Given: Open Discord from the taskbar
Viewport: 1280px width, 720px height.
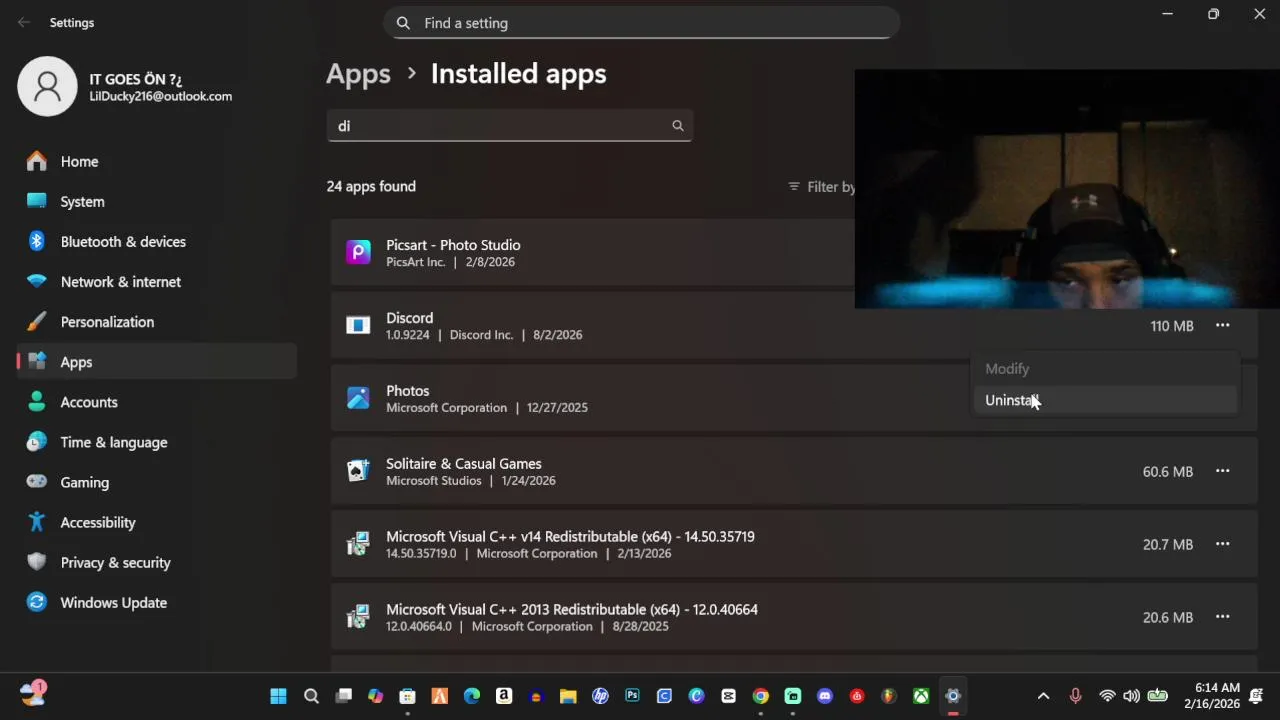Looking at the screenshot, I should [x=825, y=696].
